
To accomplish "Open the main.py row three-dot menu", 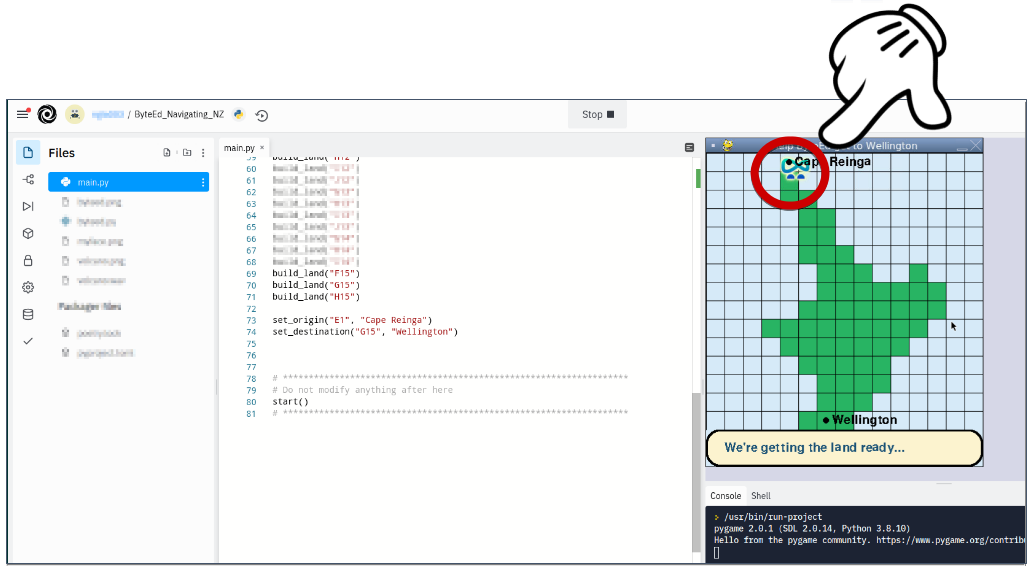I will tap(203, 182).
